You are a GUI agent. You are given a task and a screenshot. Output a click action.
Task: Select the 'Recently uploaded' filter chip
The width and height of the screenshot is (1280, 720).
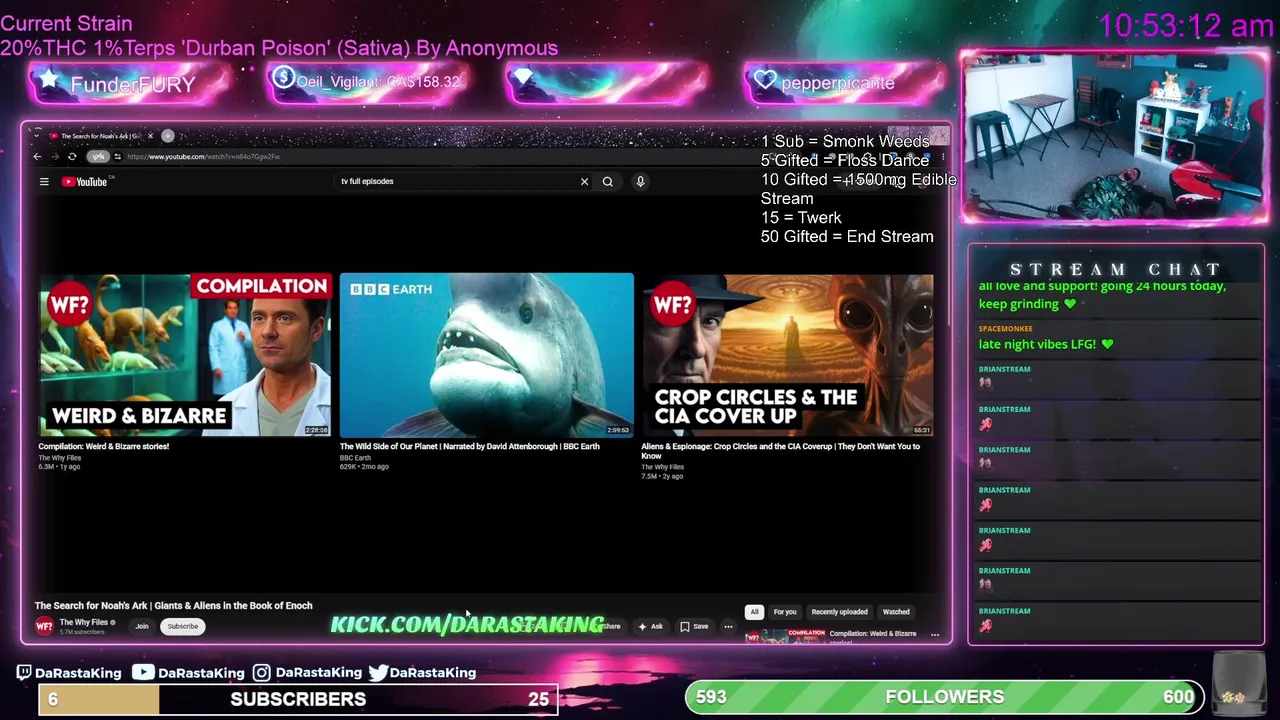[839, 612]
